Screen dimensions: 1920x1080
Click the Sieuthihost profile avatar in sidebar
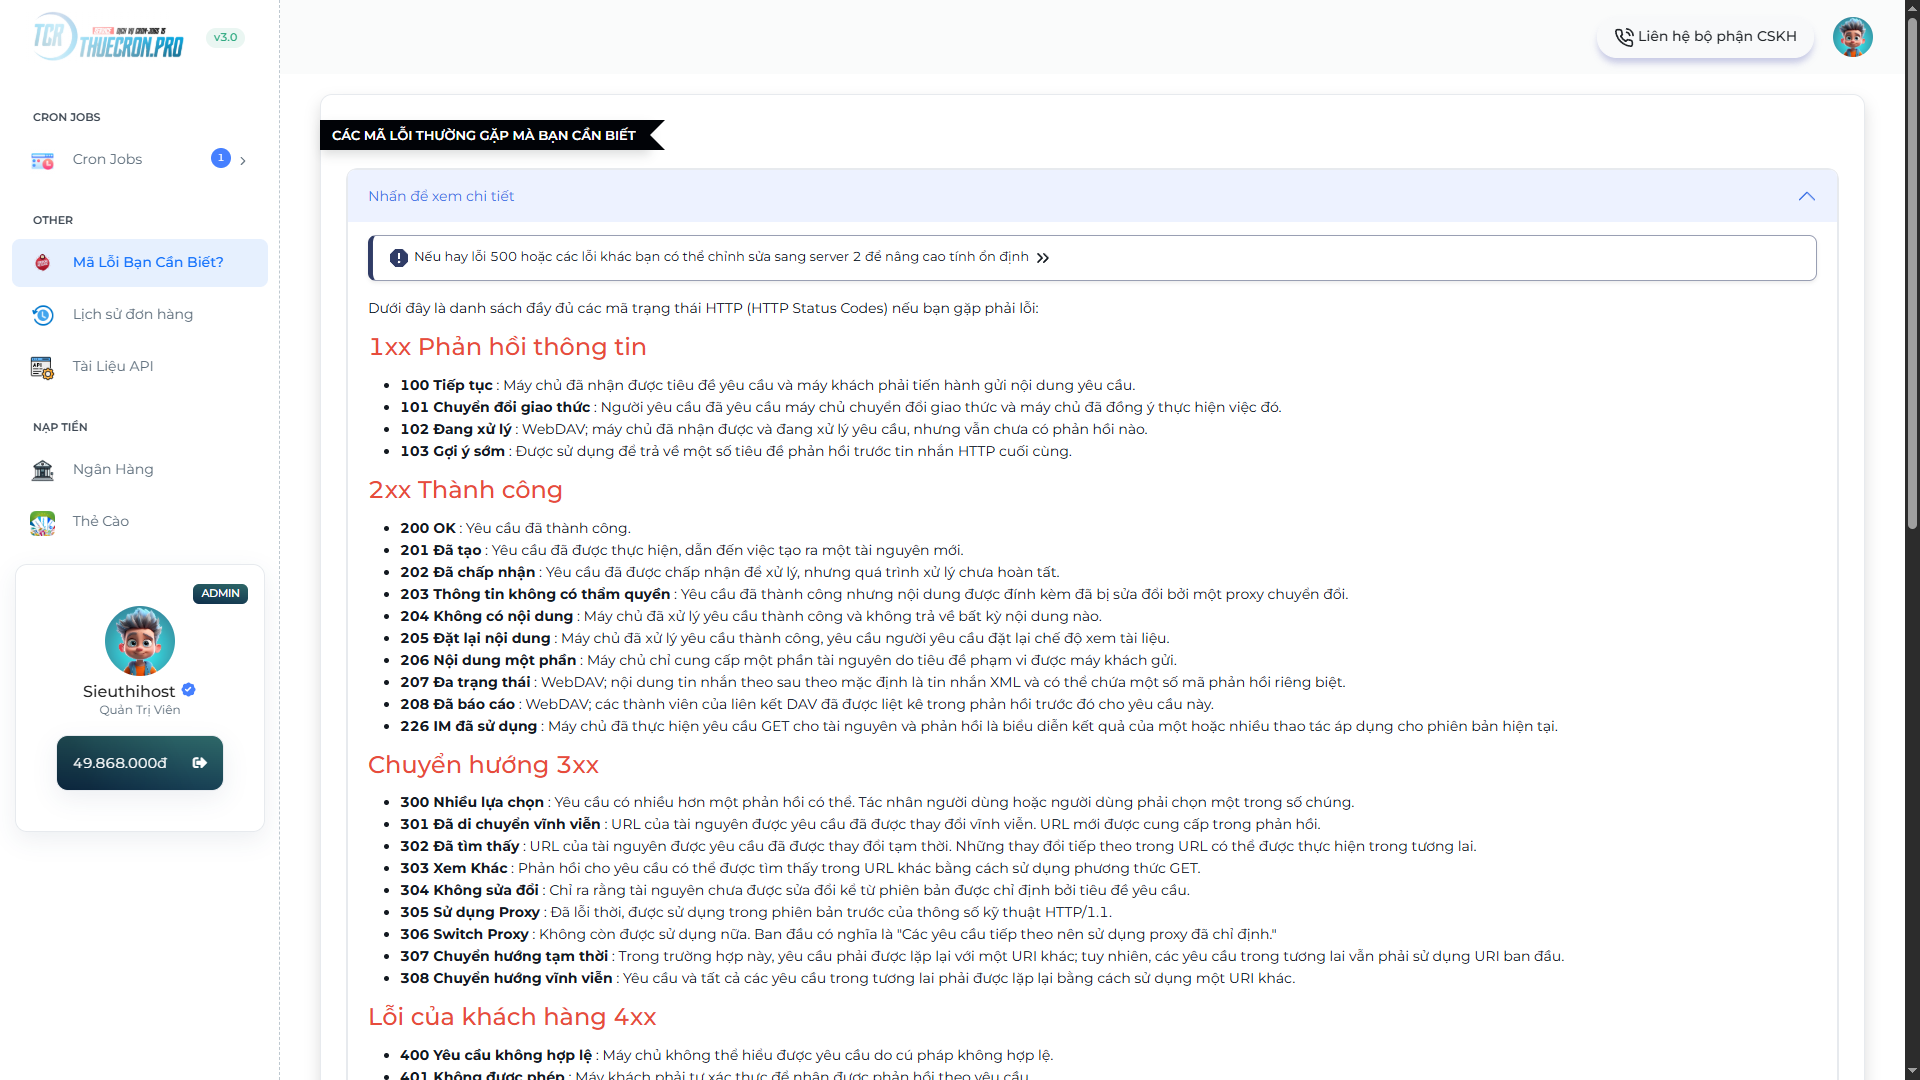tap(140, 641)
